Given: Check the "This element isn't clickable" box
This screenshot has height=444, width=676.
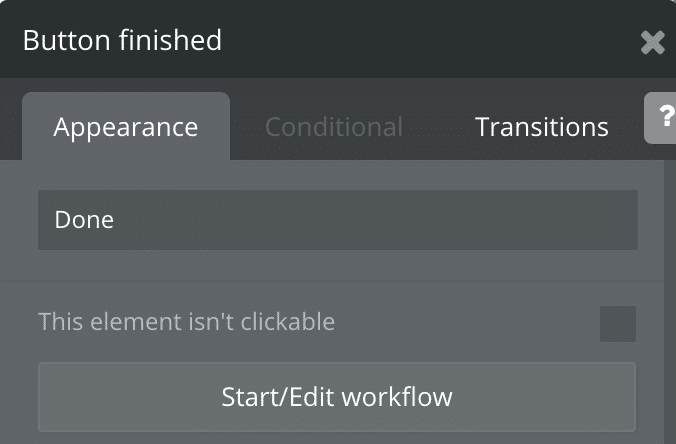Looking at the screenshot, I should coord(617,323).
